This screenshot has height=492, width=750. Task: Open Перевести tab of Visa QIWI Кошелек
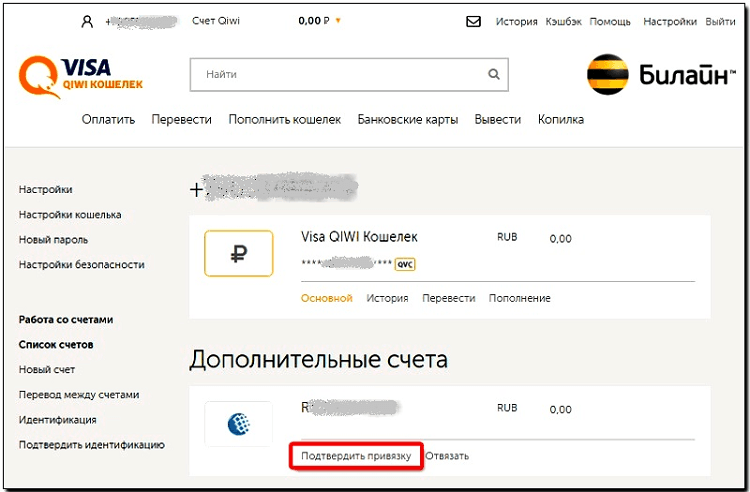449,298
